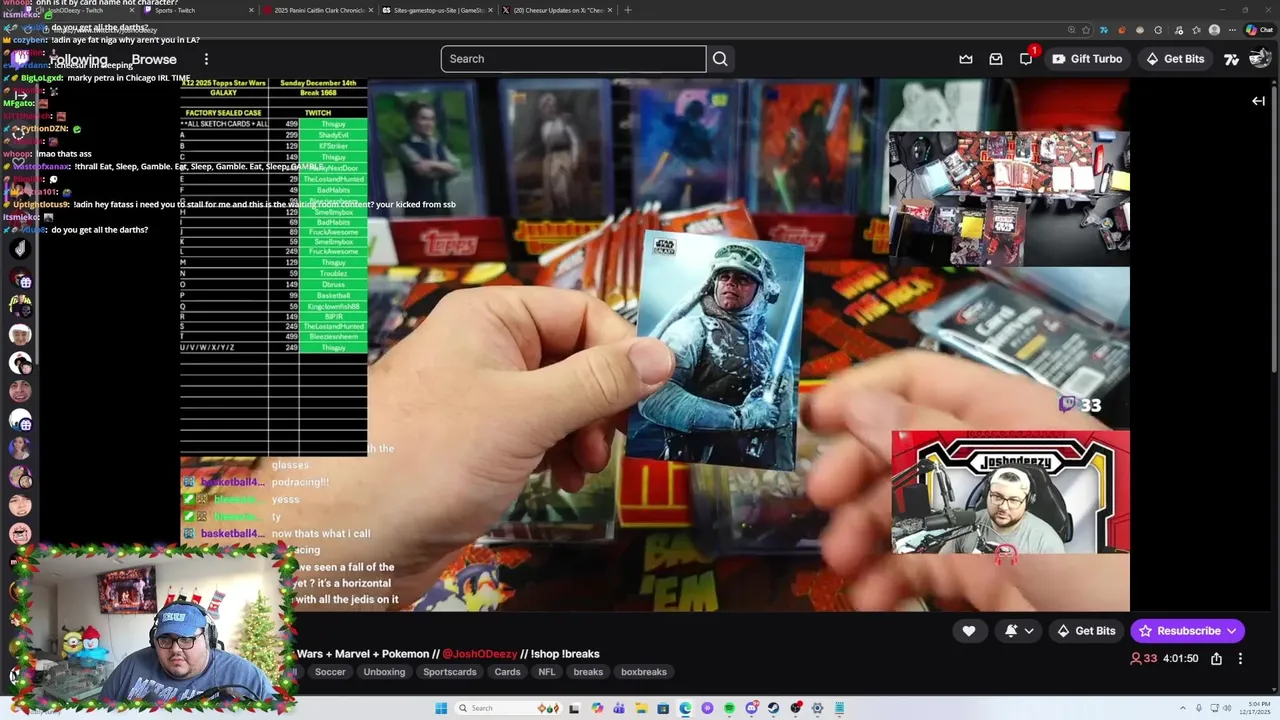Launch Copilot from the taskbar
This screenshot has width=1280, height=720.
[597, 708]
